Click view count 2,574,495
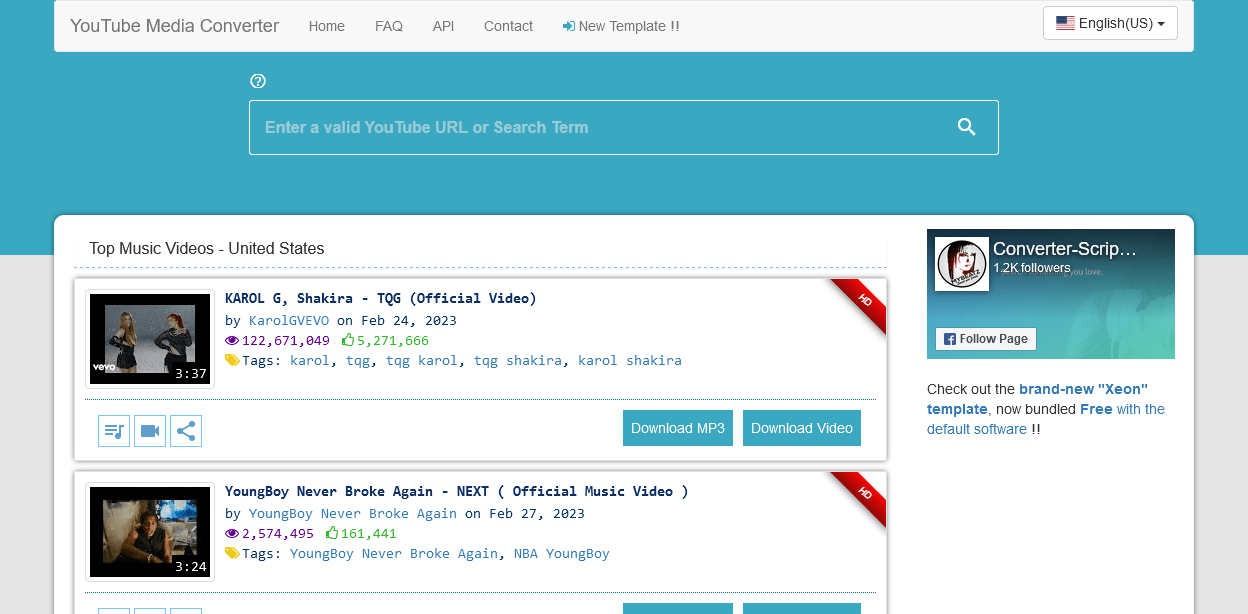This screenshot has width=1248, height=614. coord(278,534)
